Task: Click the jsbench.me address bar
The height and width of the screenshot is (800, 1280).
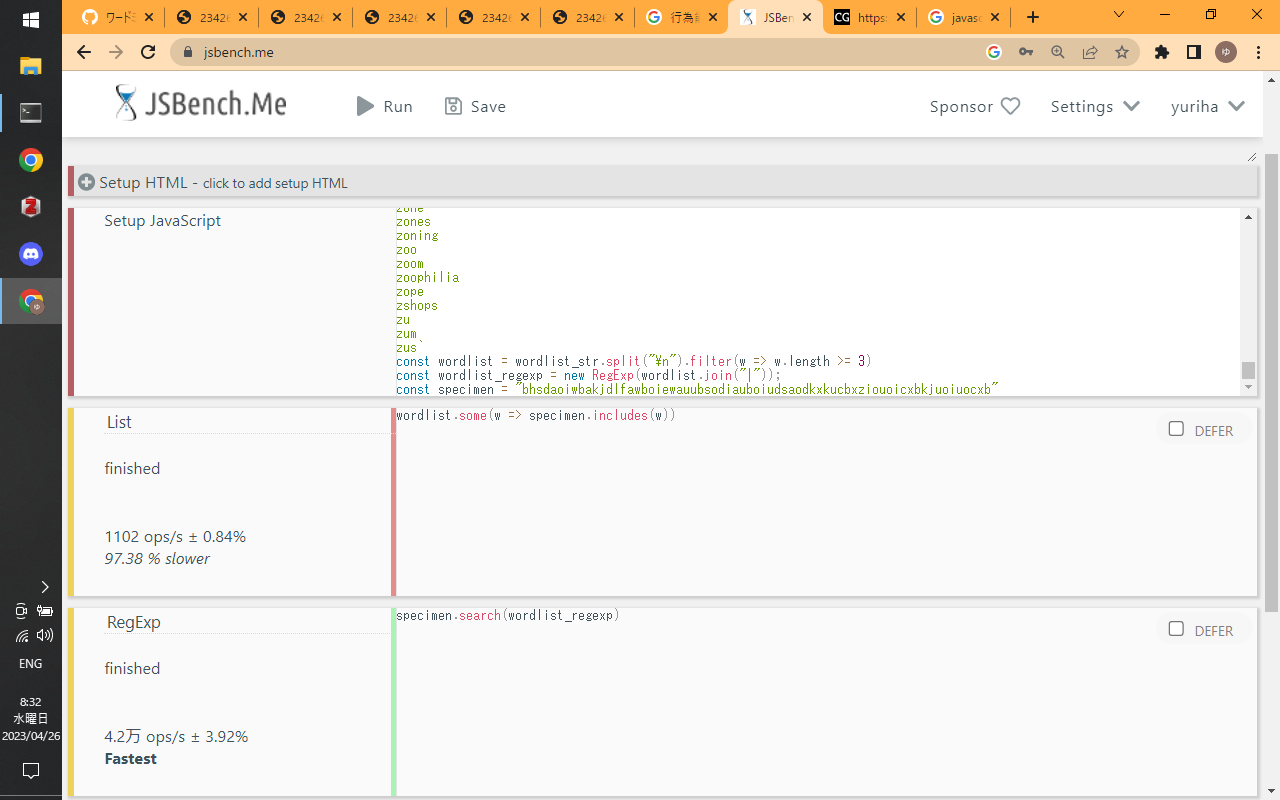Action: point(240,51)
